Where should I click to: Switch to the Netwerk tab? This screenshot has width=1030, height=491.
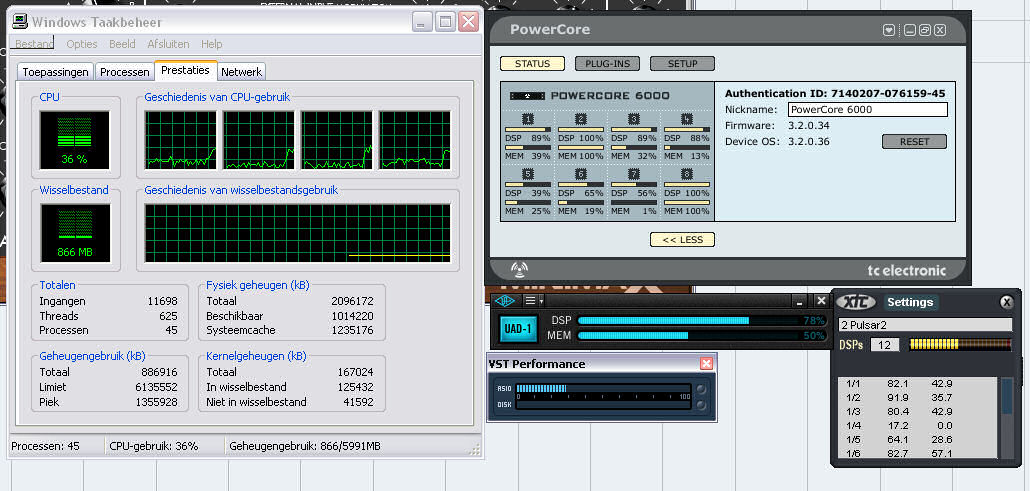point(241,72)
